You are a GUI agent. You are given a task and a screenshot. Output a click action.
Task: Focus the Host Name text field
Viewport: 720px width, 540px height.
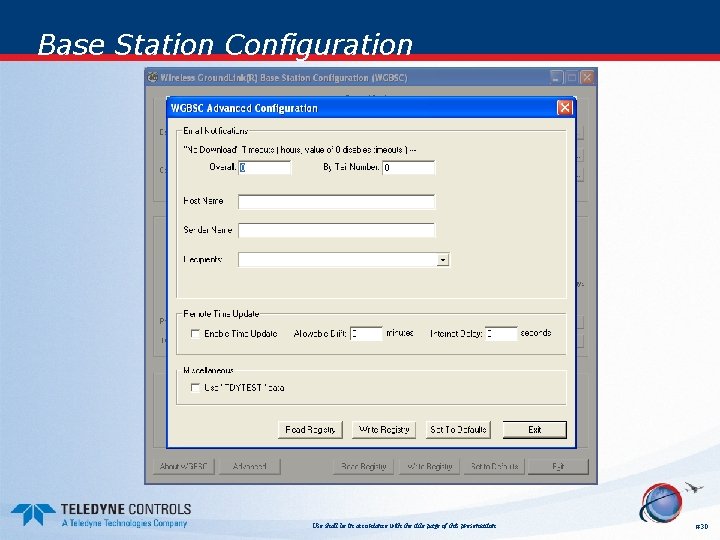tap(336, 202)
